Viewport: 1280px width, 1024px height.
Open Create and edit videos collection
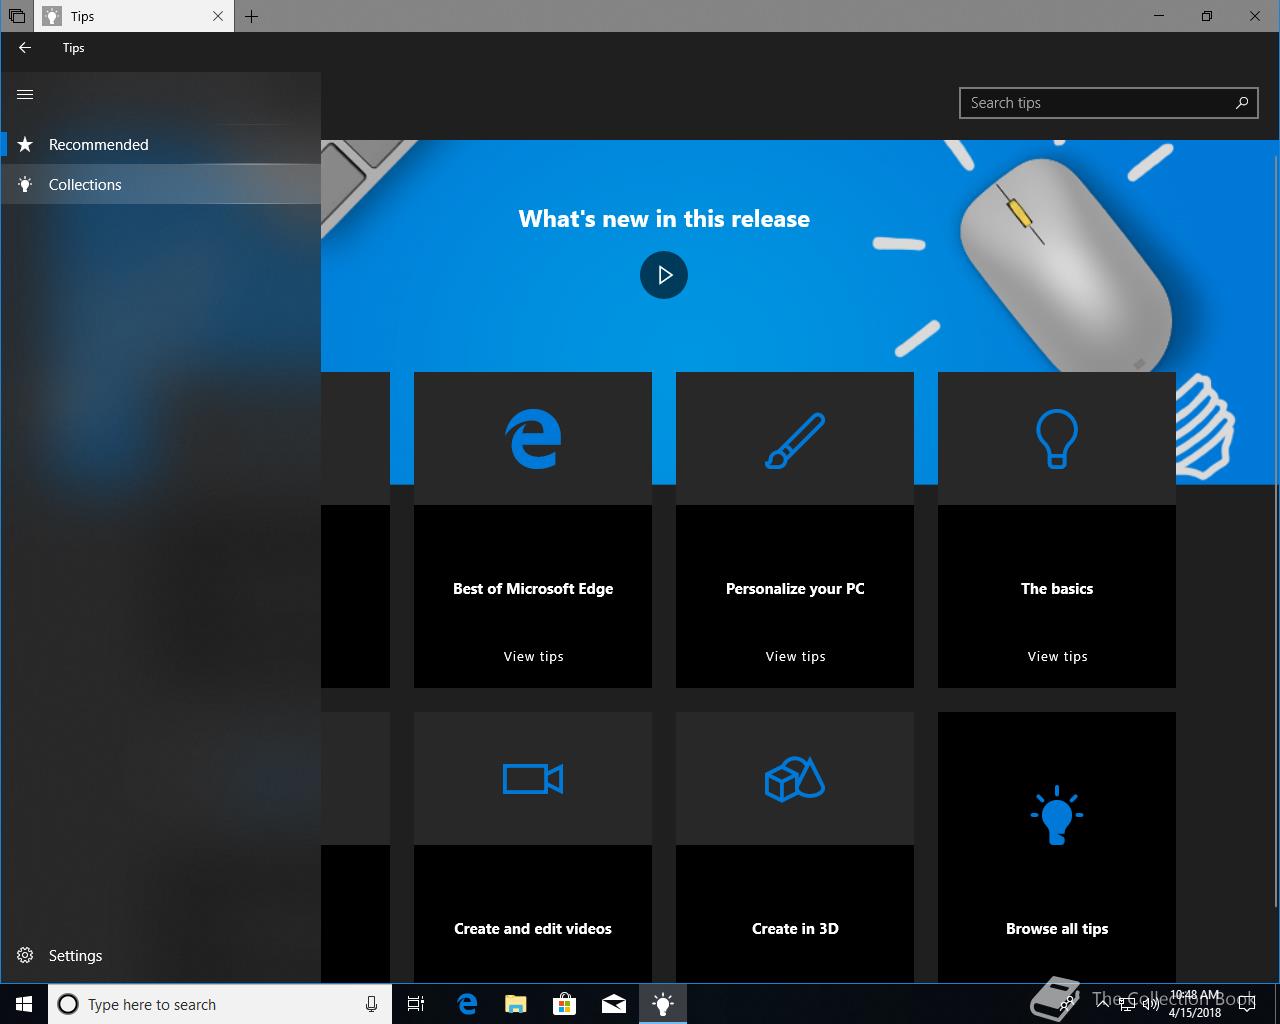coord(533,928)
